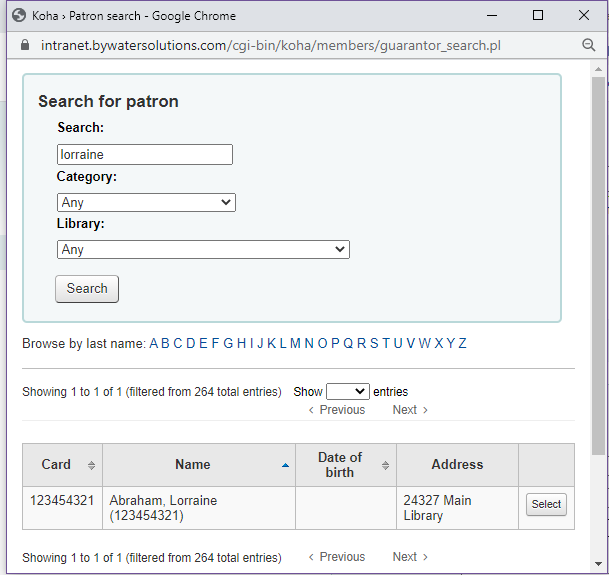Sort table by Name column header
This screenshot has height=575, width=609.
pos(193,465)
